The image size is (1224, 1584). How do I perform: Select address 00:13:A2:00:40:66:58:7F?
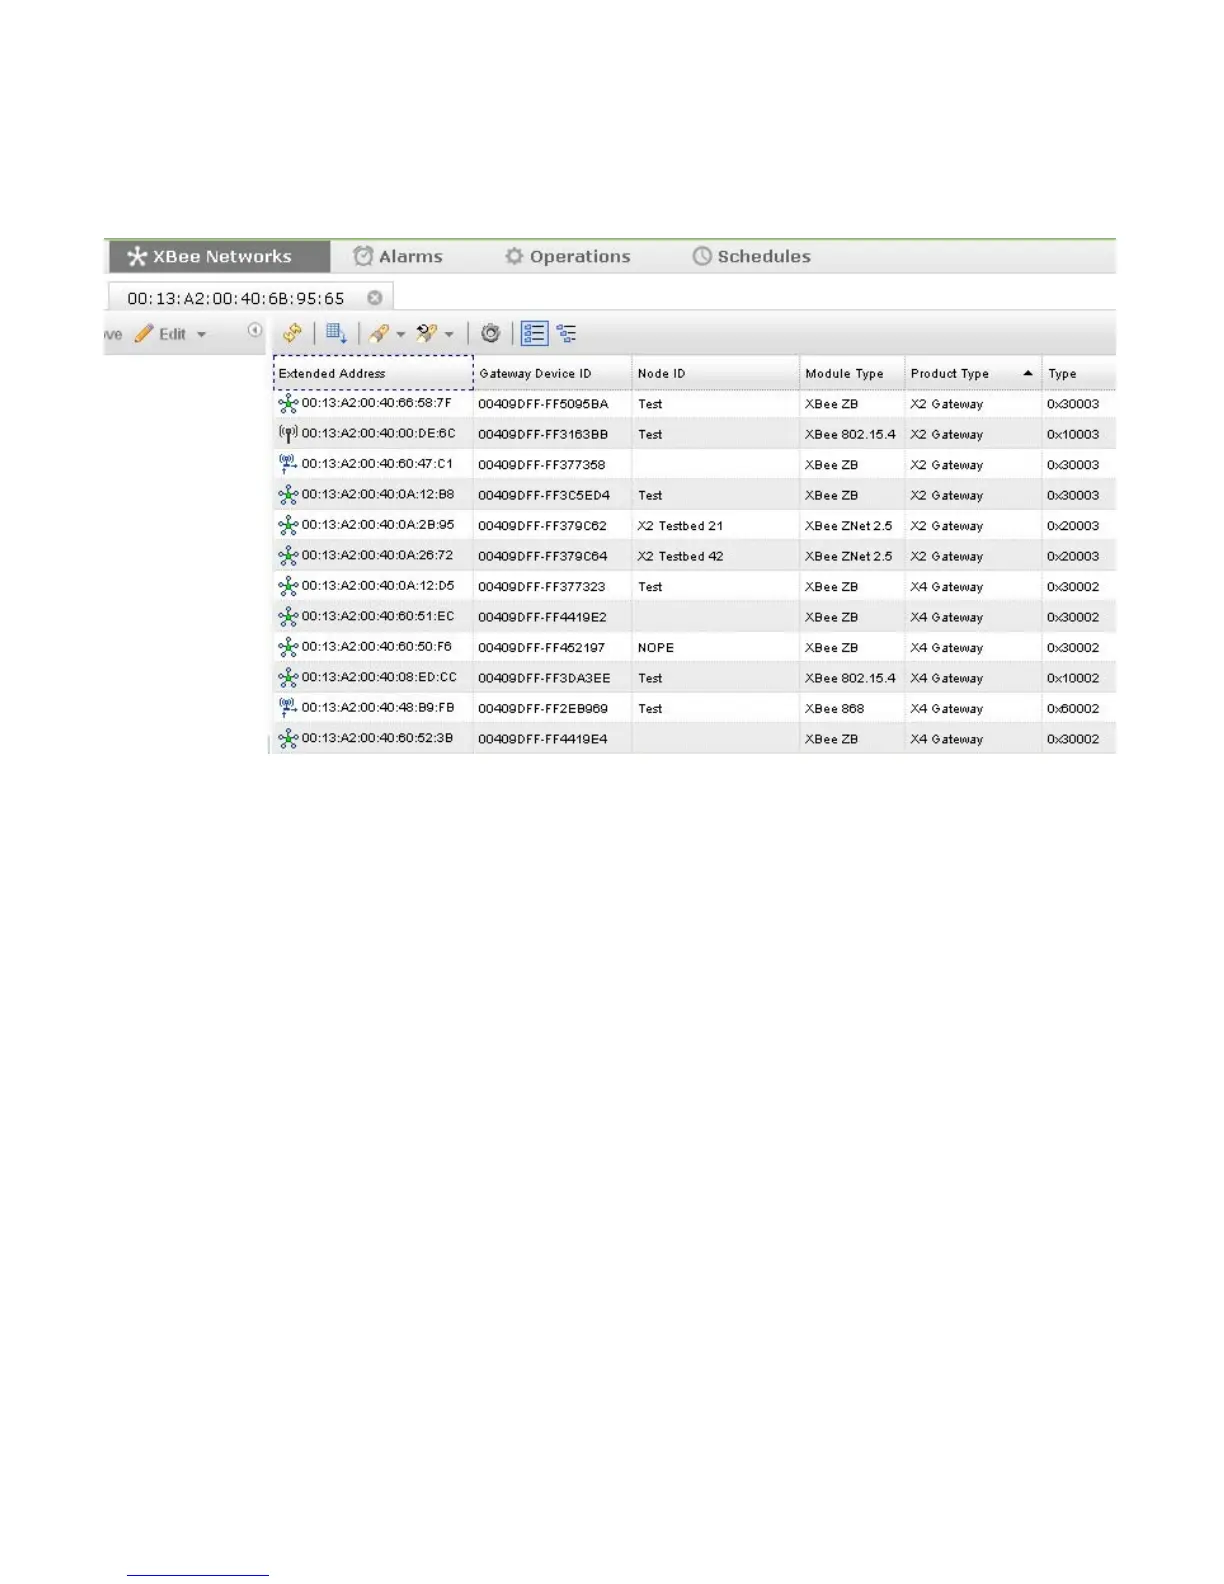[x=377, y=403]
